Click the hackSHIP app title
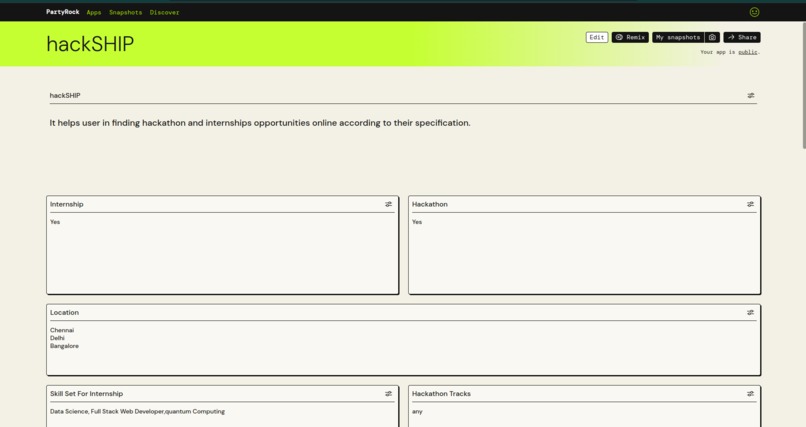This screenshot has width=806, height=427. click(90, 44)
